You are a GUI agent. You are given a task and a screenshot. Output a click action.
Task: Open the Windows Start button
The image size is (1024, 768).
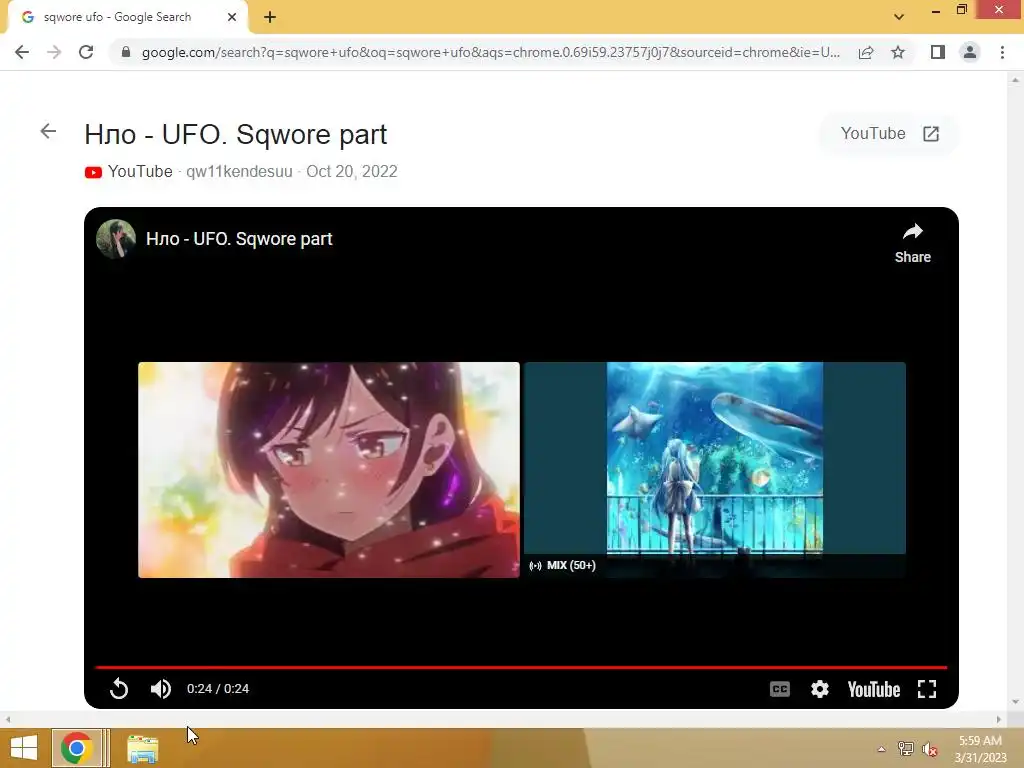24,748
